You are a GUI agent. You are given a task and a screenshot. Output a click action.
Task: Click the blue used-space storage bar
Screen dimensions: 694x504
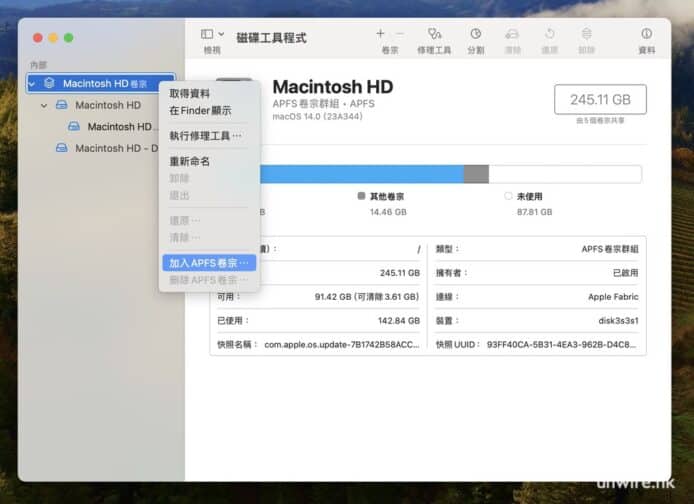(360, 174)
